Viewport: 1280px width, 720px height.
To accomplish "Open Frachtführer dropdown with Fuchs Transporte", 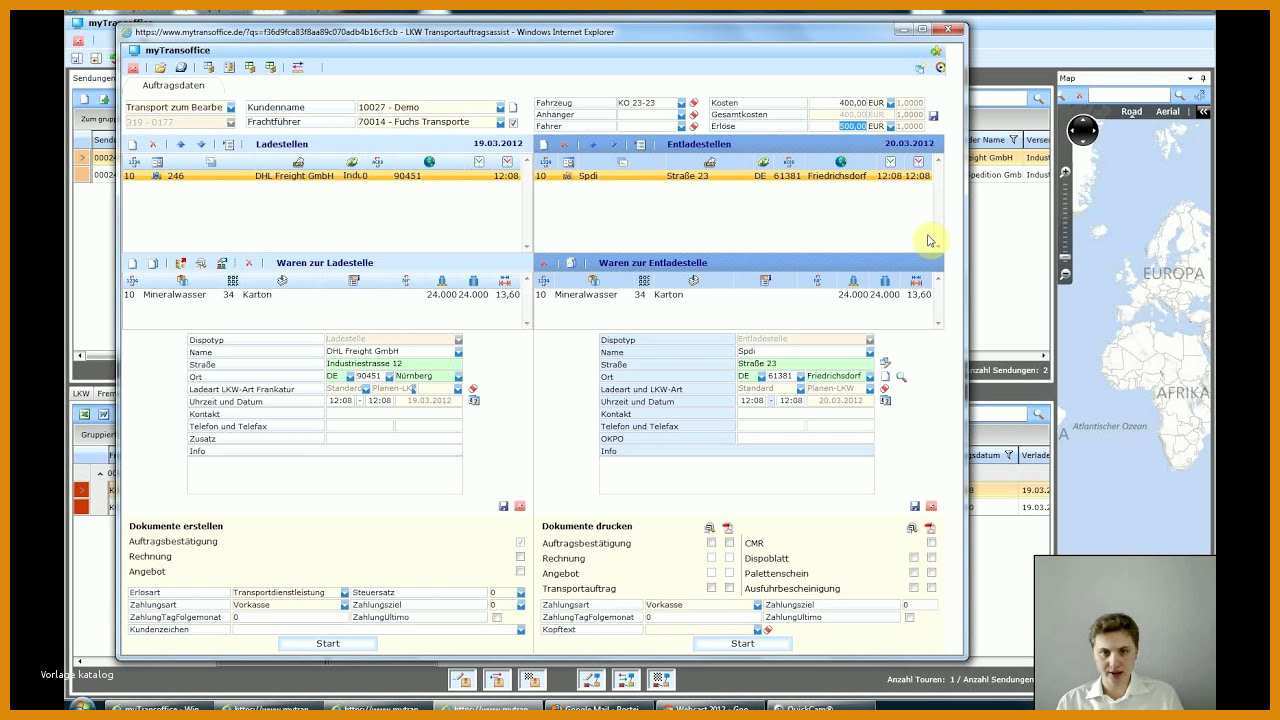I will [x=501, y=122].
